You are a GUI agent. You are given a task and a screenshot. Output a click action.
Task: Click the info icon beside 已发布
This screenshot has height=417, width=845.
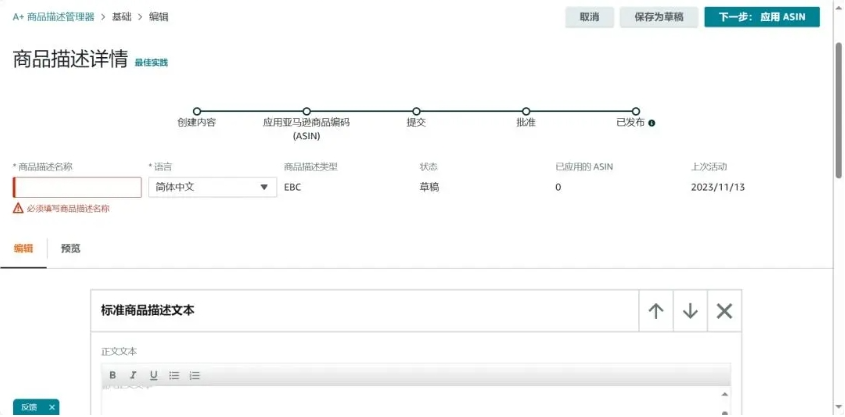[652, 123]
